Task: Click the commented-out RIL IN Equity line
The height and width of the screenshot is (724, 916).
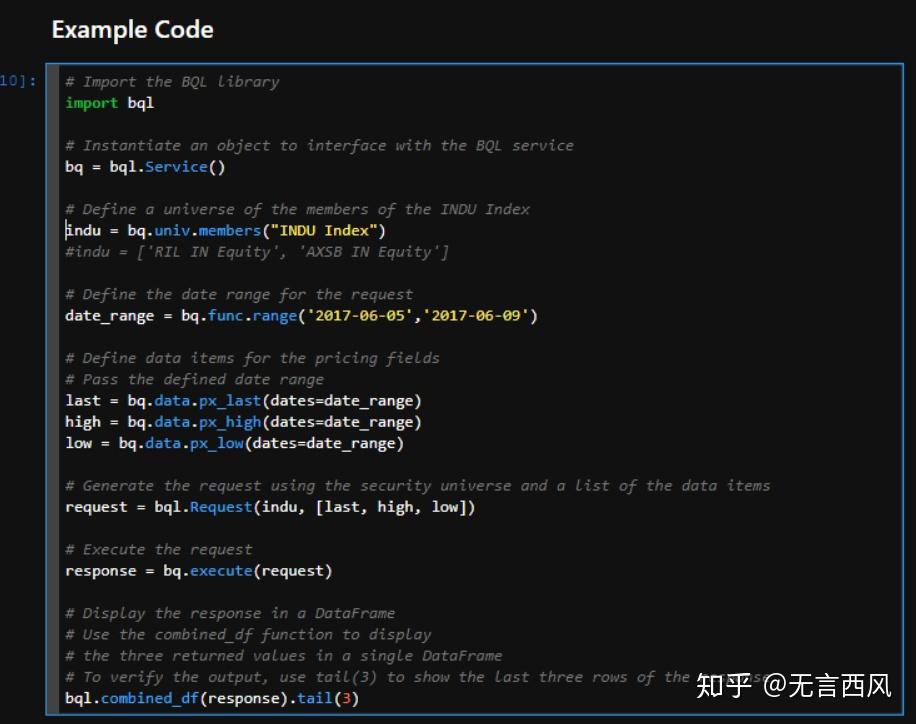Action: click(256, 252)
